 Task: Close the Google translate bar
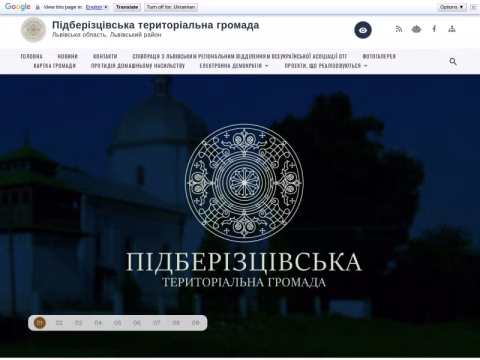(473, 7)
